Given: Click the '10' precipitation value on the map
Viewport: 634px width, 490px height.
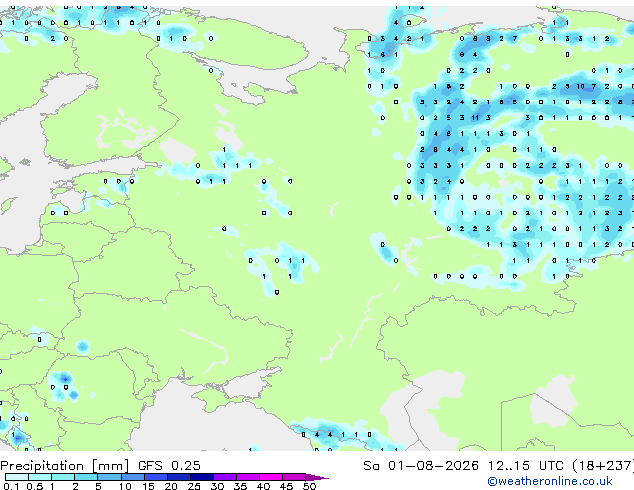Looking at the screenshot, I should (x=581, y=87).
